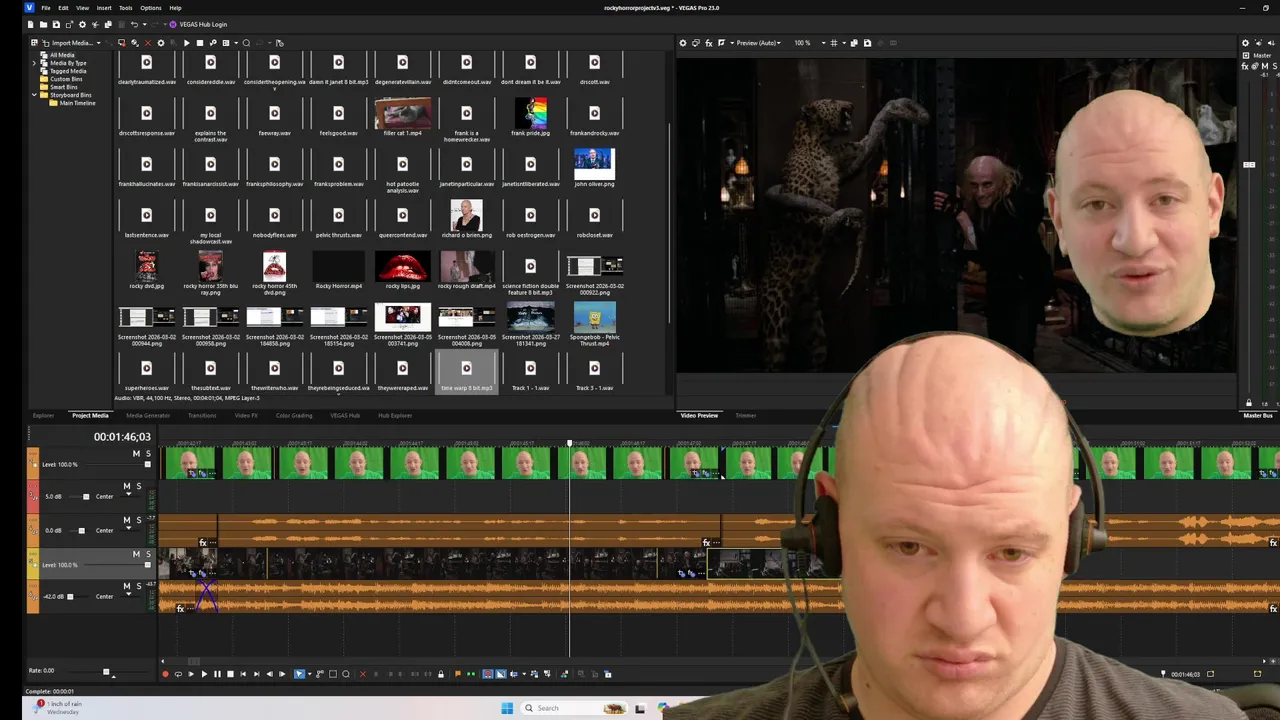Image resolution: width=1280 pixels, height=720 pixels.
Task: Expand the Media By Type tree node
Action: point(34,63)
